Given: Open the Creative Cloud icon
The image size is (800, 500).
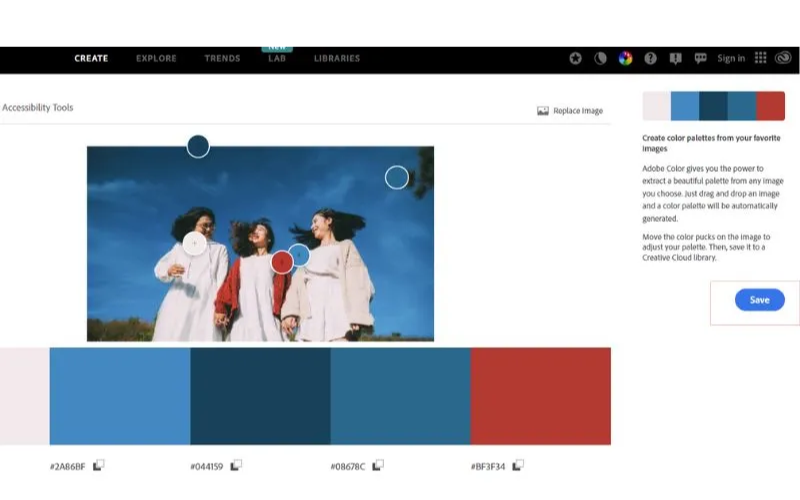Looking at the screenshot, I should [784, 58].
